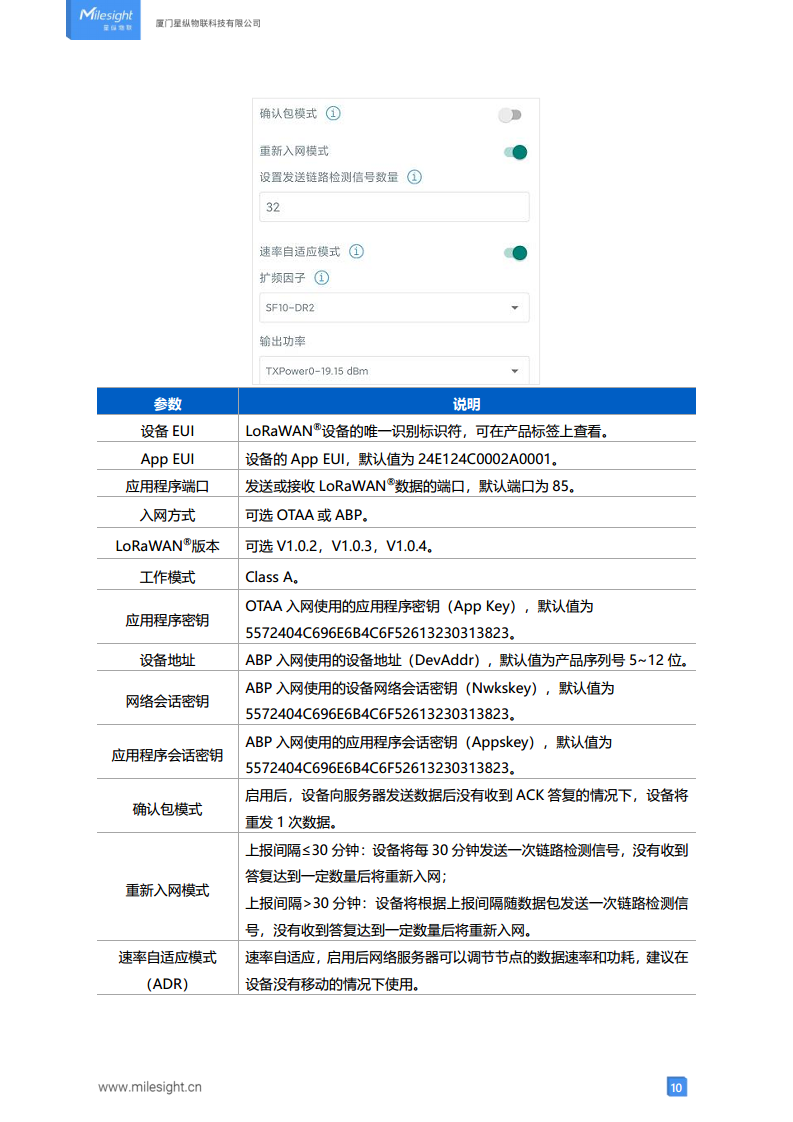Click description containing 24E124C0002A0001

click(x=402, y=459)
